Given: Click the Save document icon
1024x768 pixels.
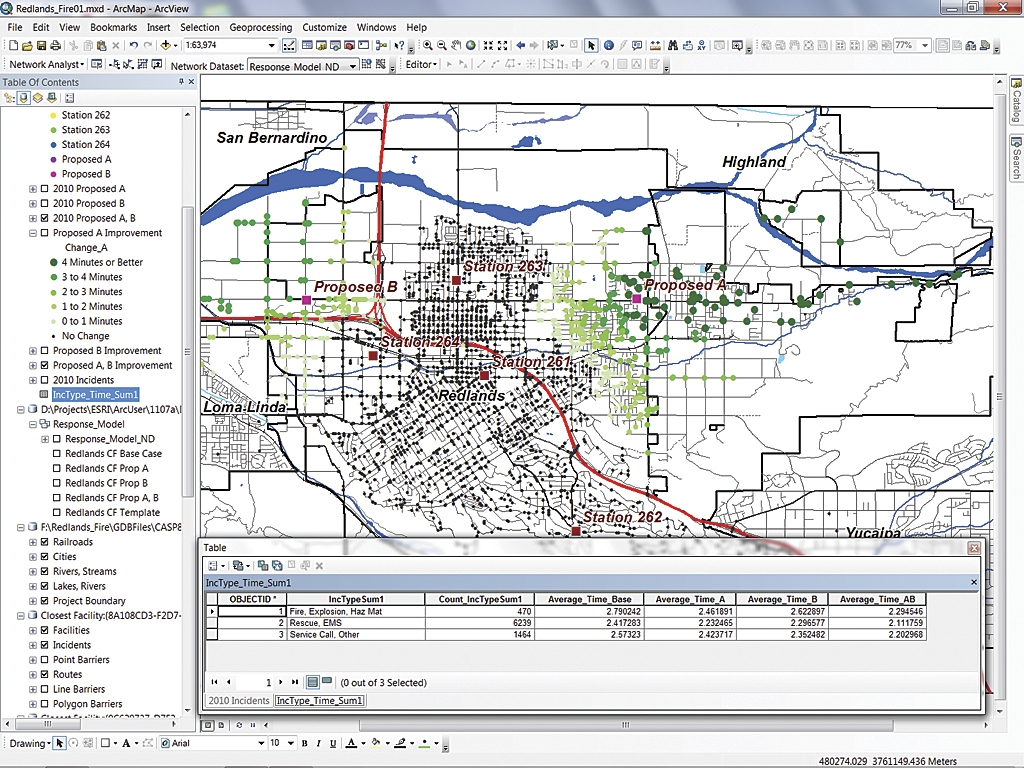Looking at the screenshot, I should point(41,46).
